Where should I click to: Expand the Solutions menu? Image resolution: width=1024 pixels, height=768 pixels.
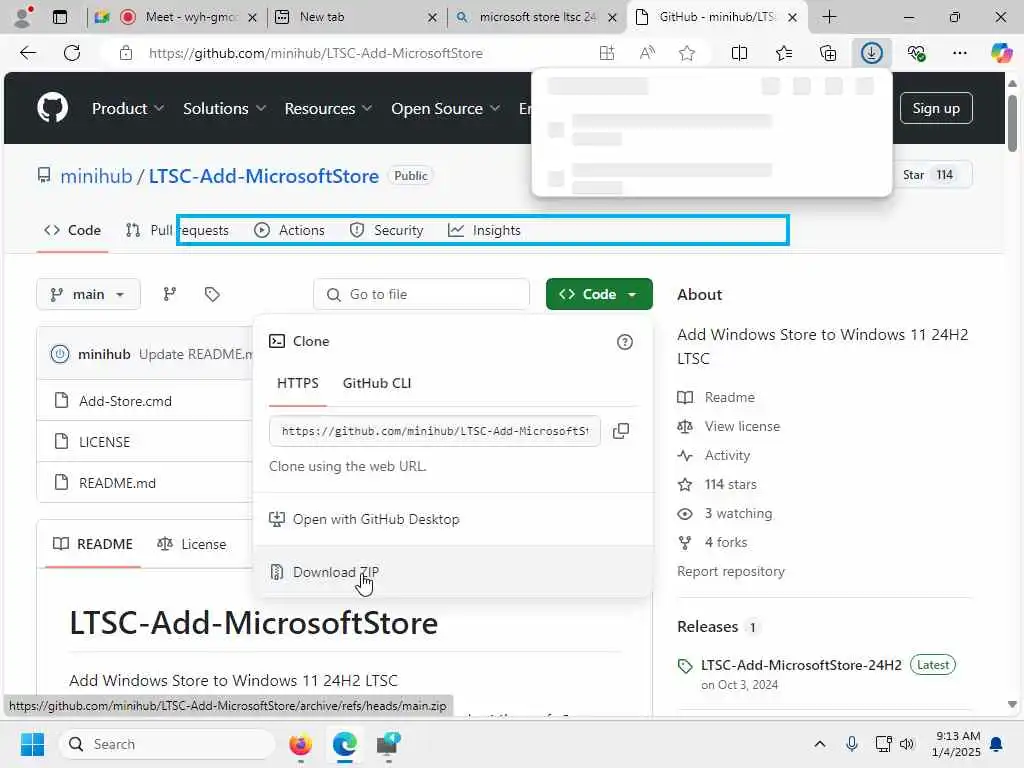tap(224, 108)
